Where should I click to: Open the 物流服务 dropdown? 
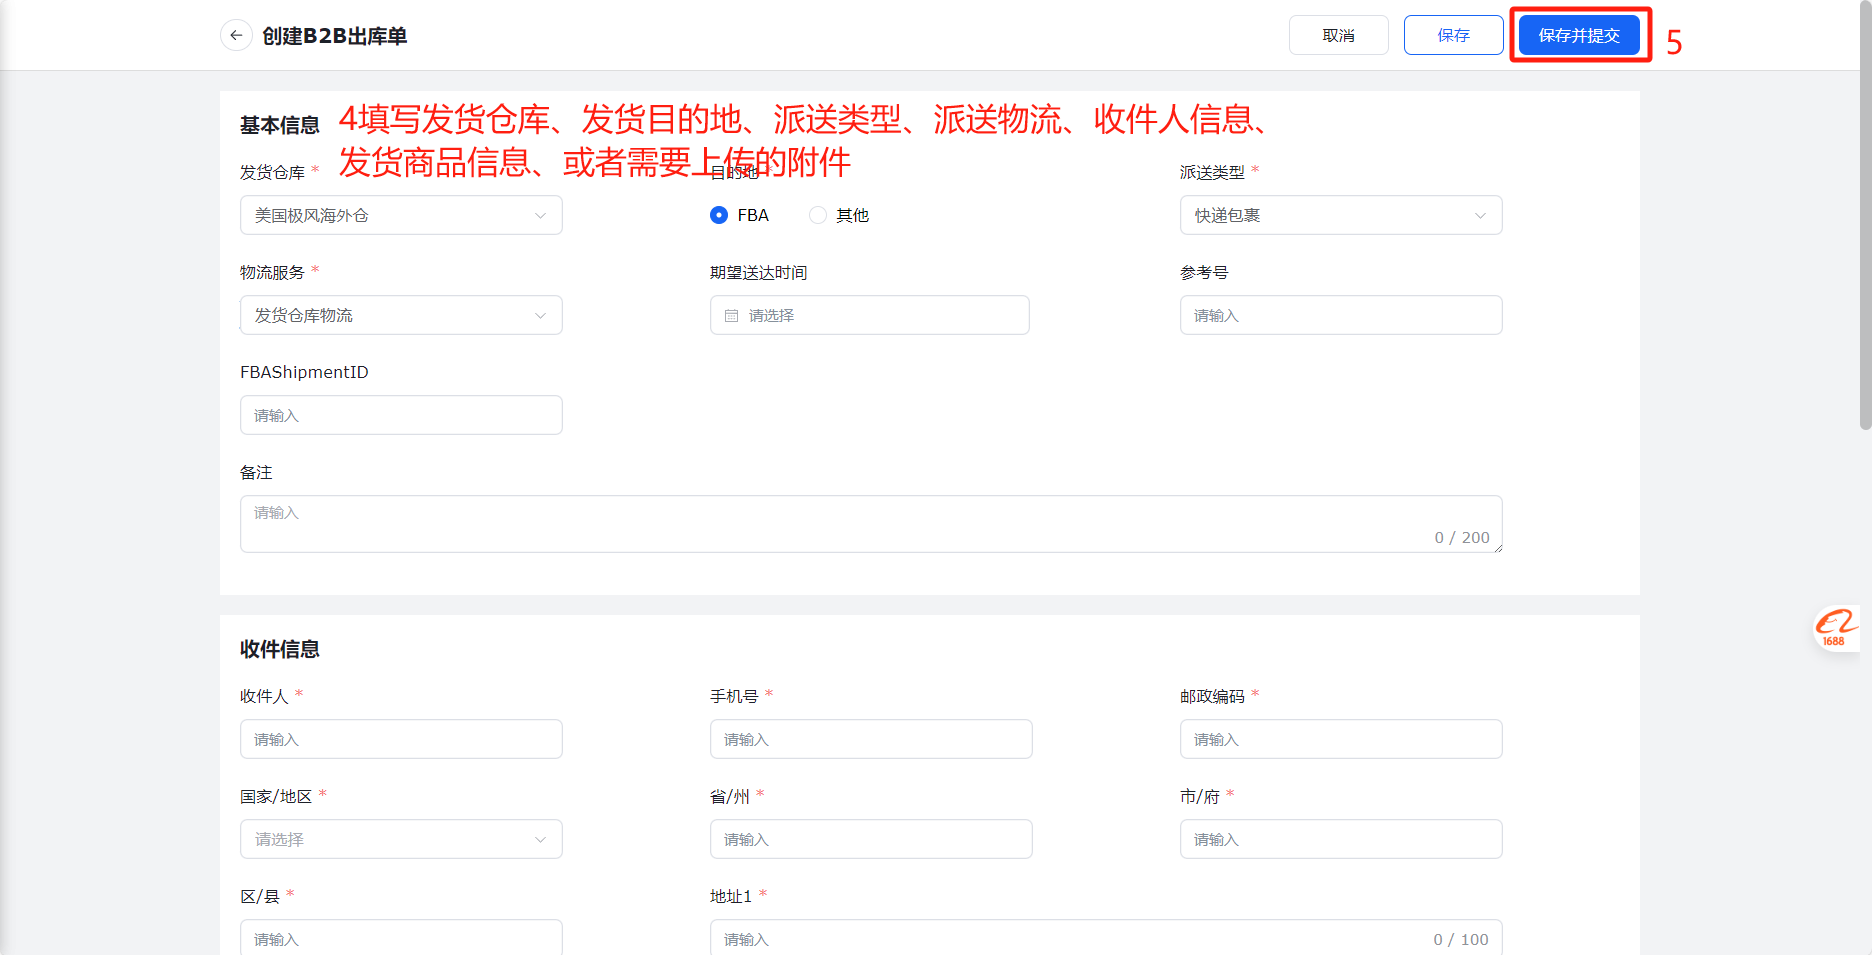(x=401, y=315)
